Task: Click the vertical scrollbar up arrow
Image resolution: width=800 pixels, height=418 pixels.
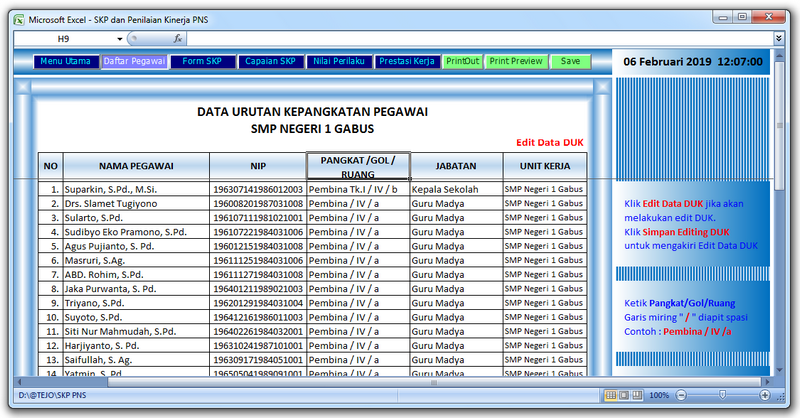Action: pos(779,55)
